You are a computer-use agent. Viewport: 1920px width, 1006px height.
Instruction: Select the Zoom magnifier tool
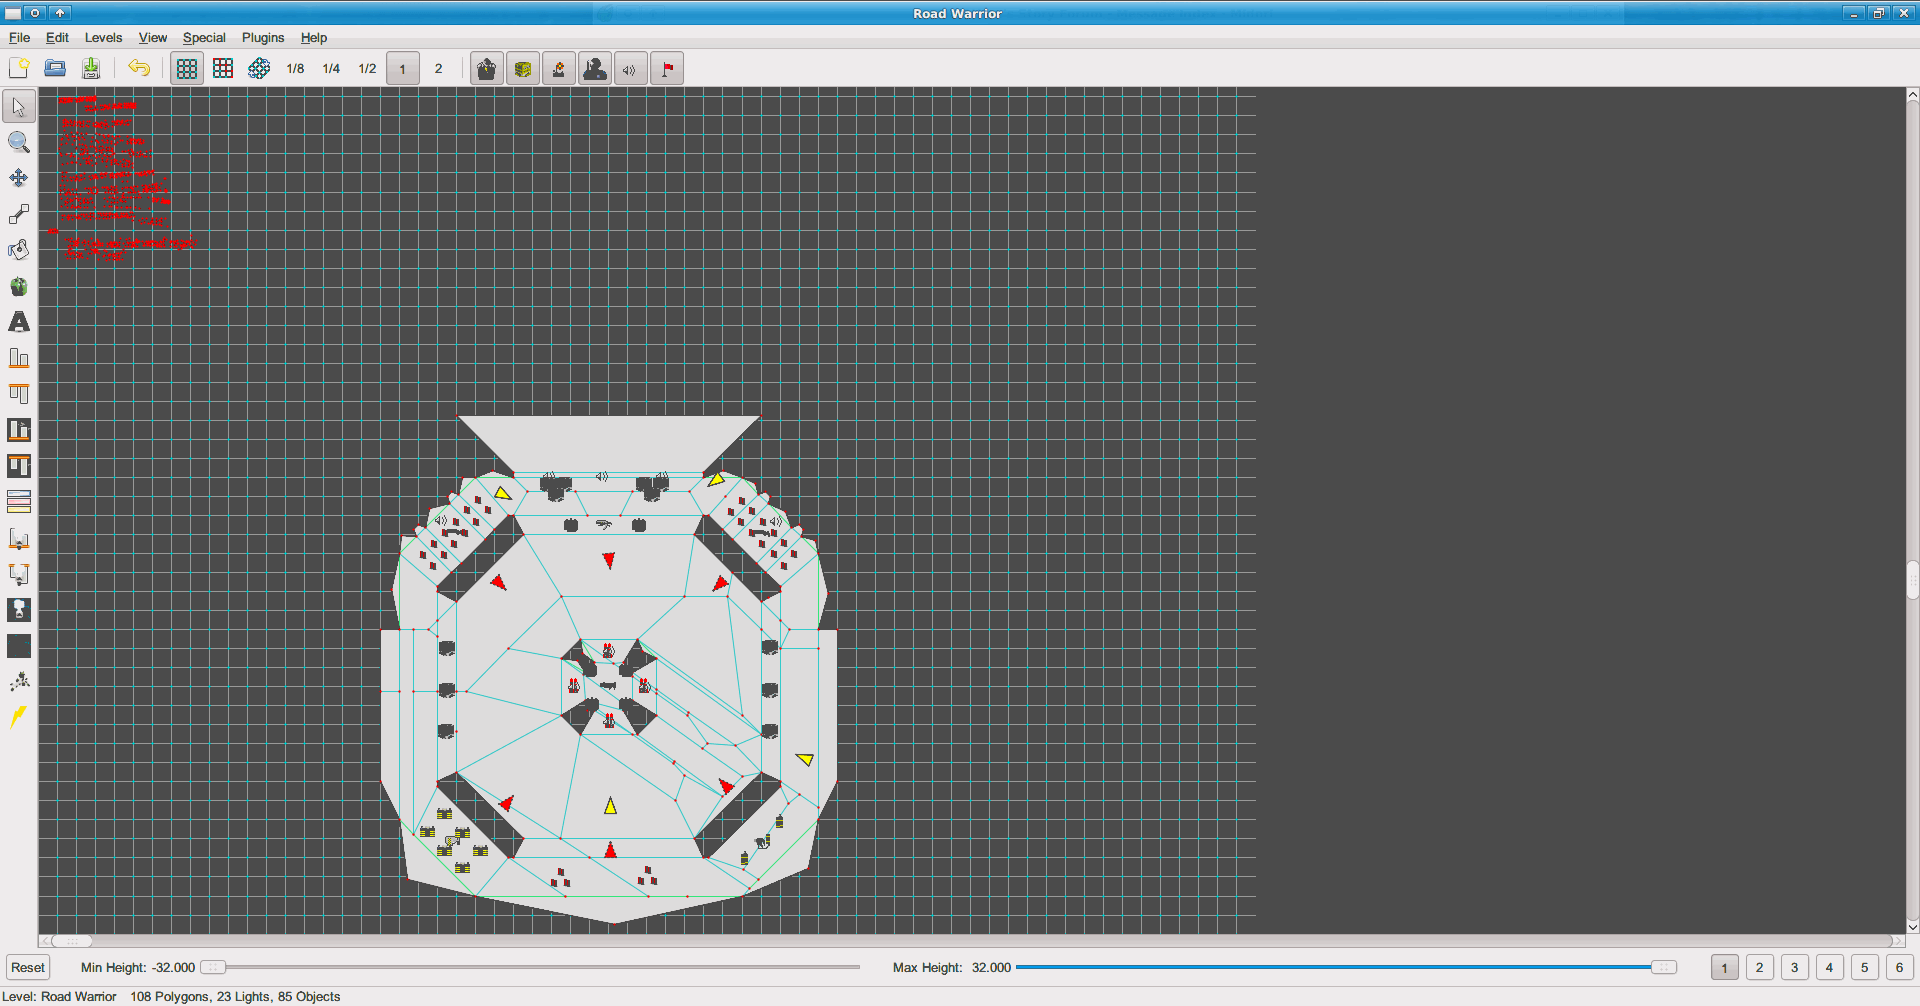(19, 142)
